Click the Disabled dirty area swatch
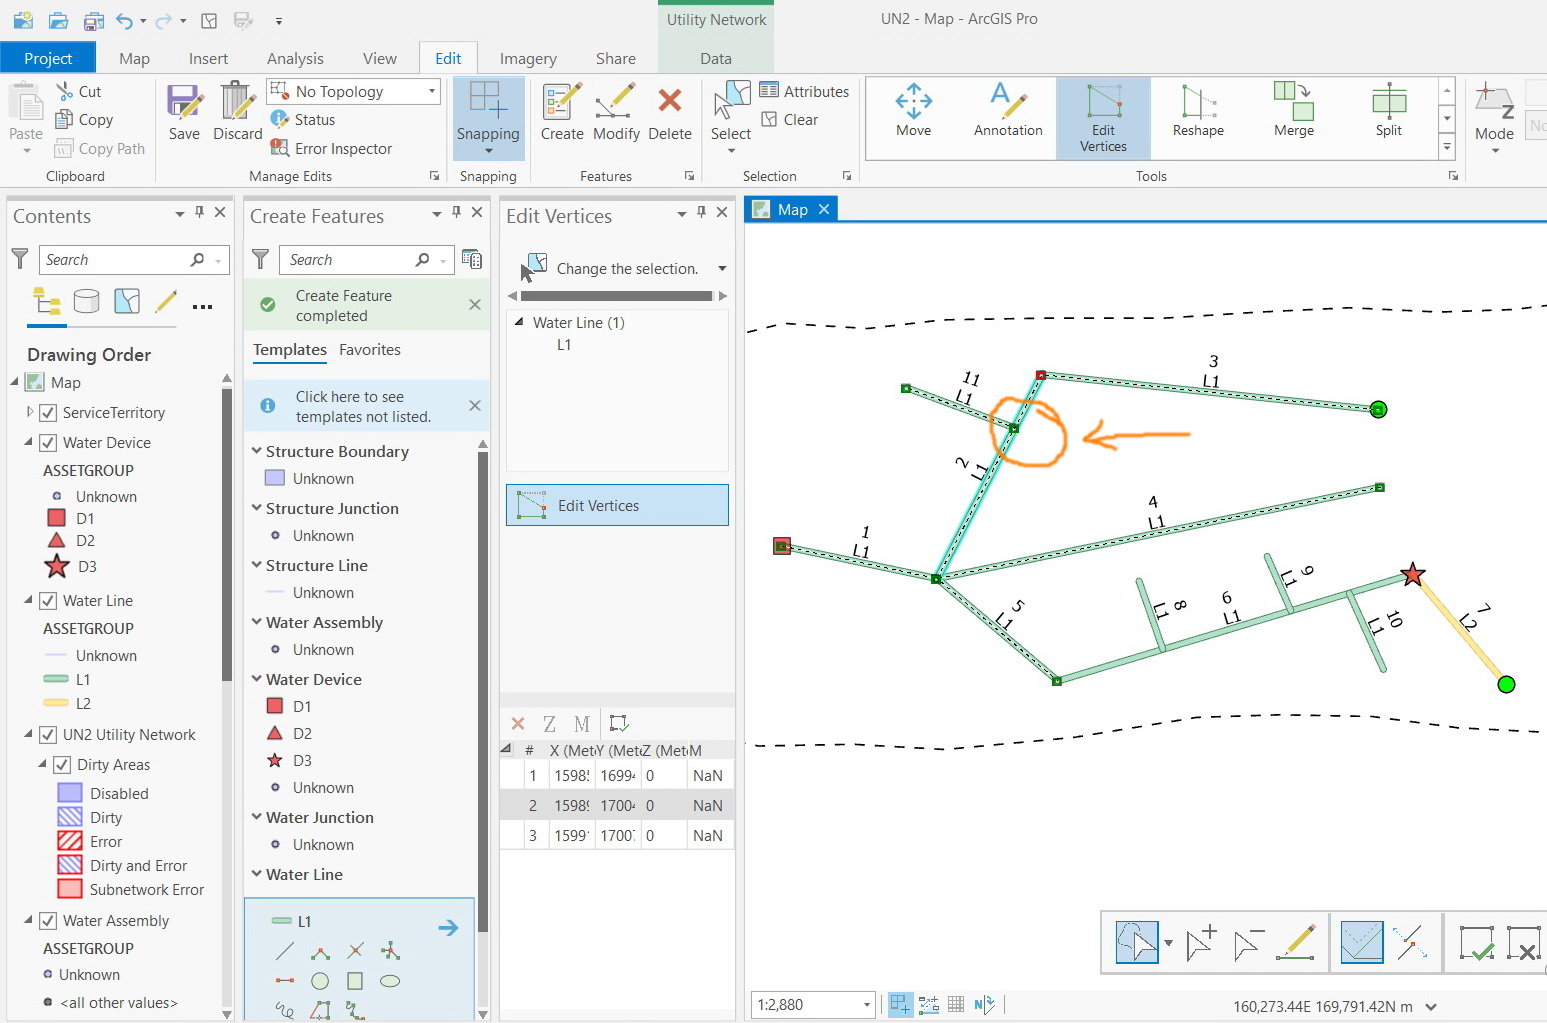The height and width of the screenshot is (1023, 1547). tap(70, 793)
